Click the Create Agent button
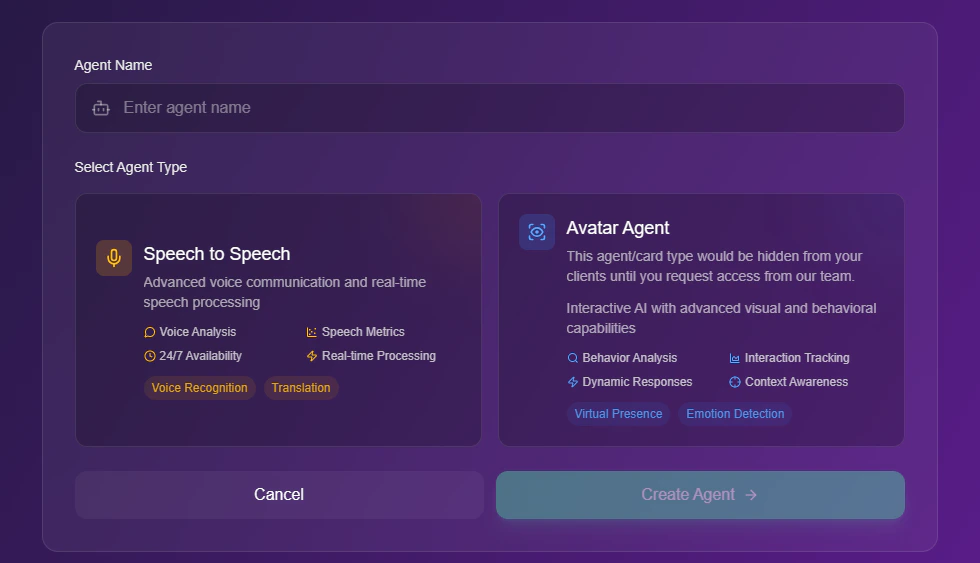The width and height of the screenshot is (980, 563). 700,495
